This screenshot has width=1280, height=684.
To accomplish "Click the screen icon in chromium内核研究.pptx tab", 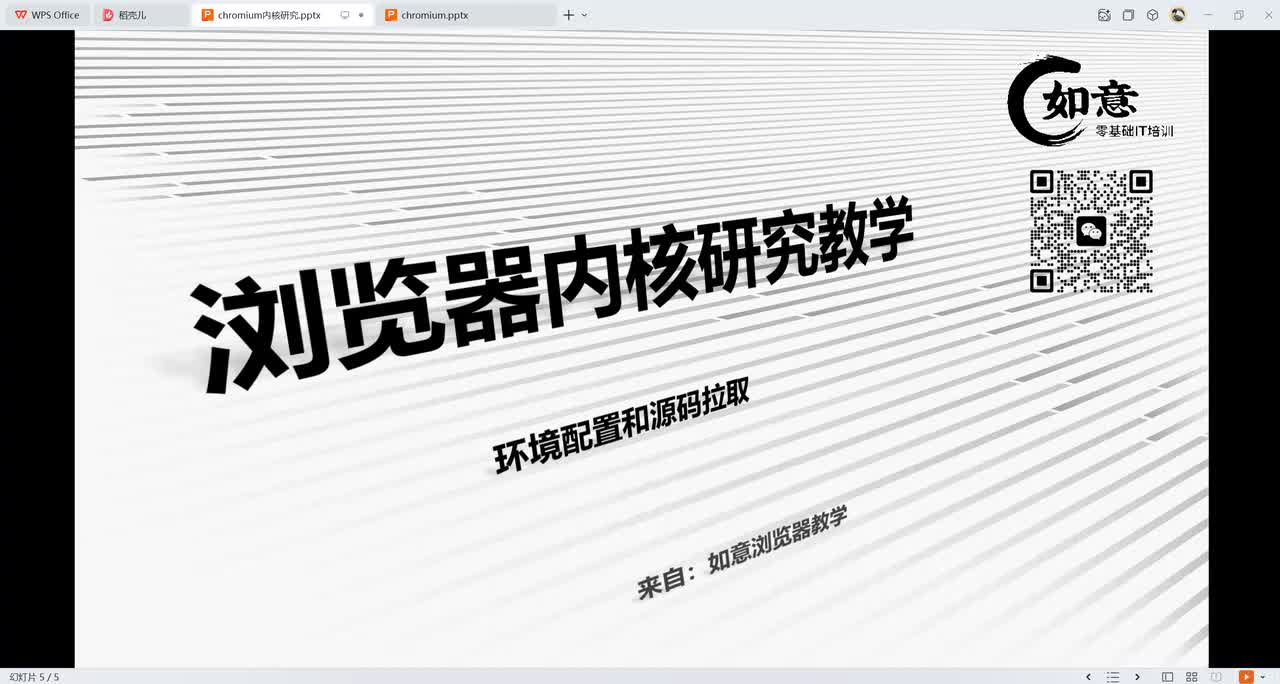I will tap(345, 15).
